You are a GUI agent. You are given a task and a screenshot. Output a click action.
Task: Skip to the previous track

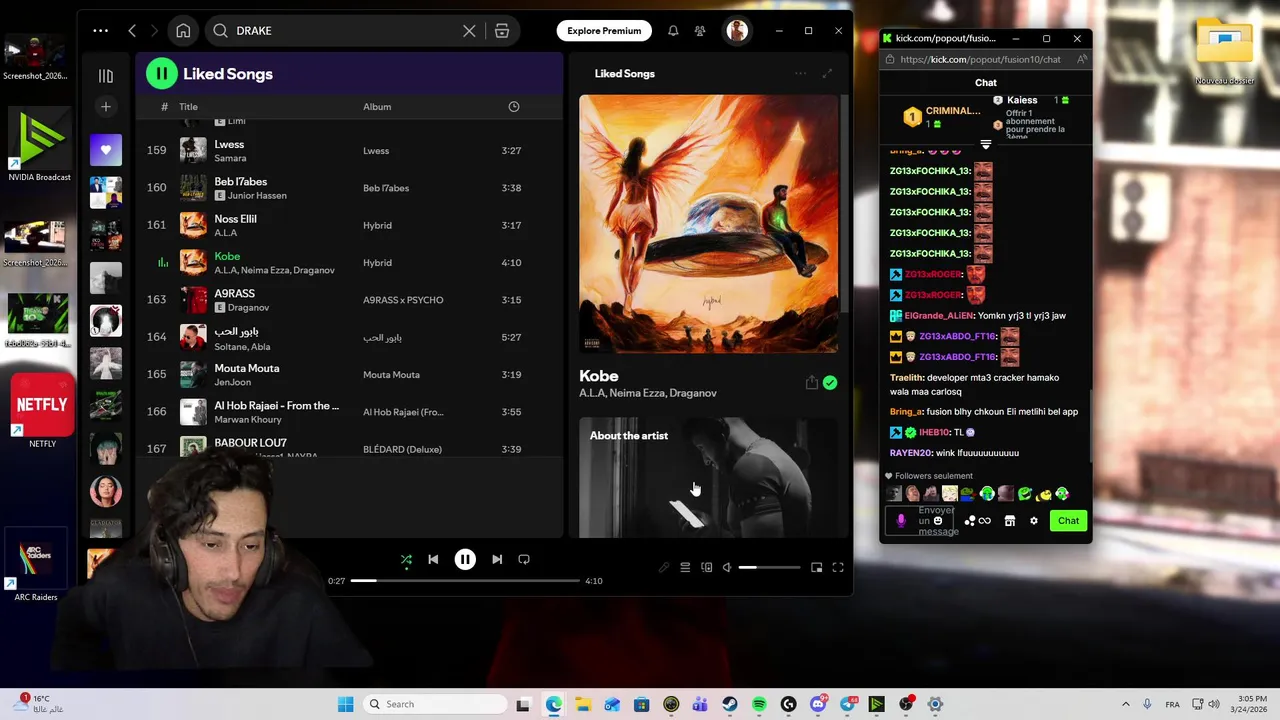[x=433, y=559]
